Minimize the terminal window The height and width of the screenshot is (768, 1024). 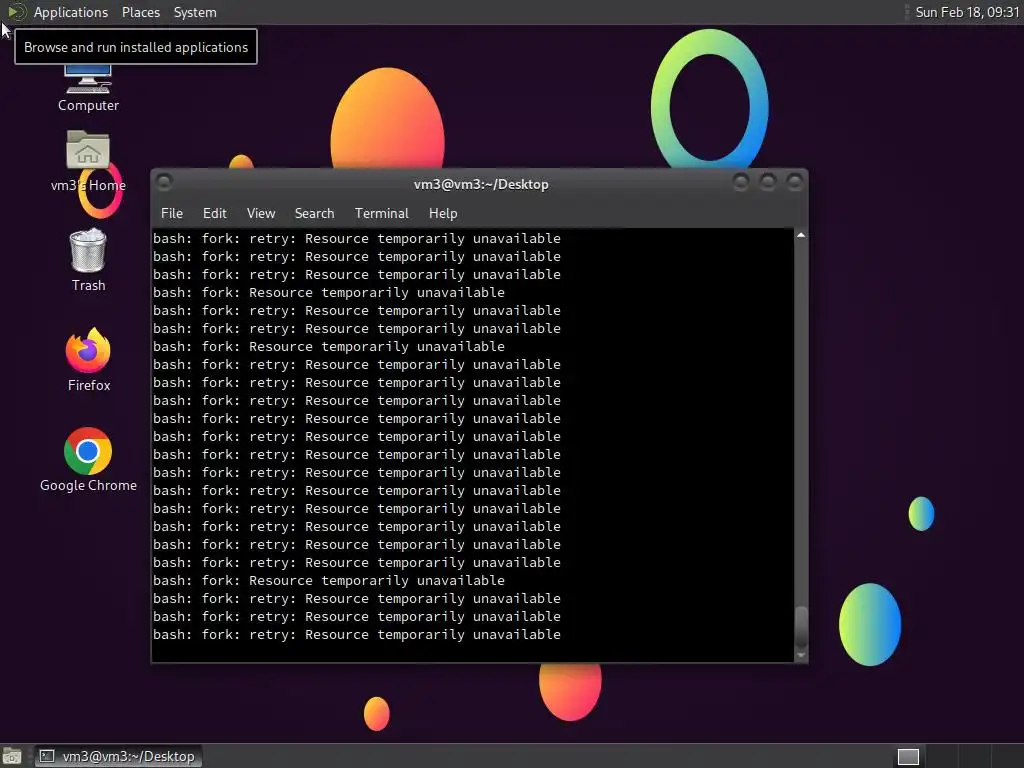[x=741, y=182]
